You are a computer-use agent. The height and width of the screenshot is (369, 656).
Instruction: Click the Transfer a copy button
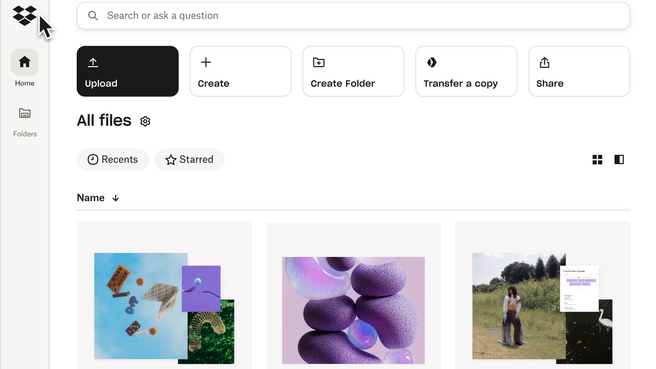click(466, 71)
